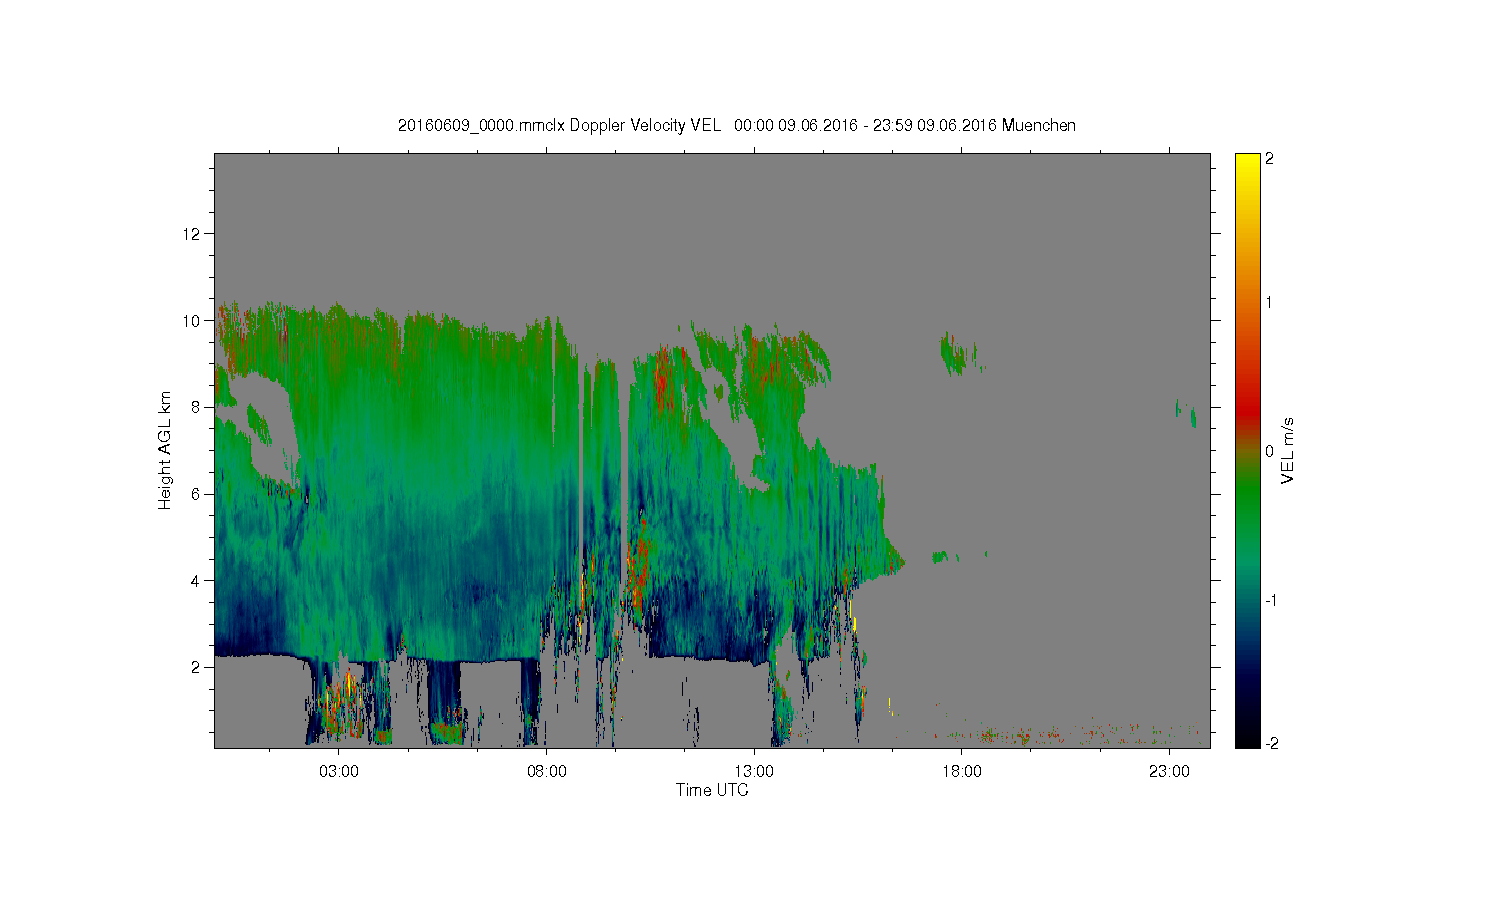Viewport: 1500px width, 900px height.
Task: Click the 18:00 time tick label
Action: 962,772
